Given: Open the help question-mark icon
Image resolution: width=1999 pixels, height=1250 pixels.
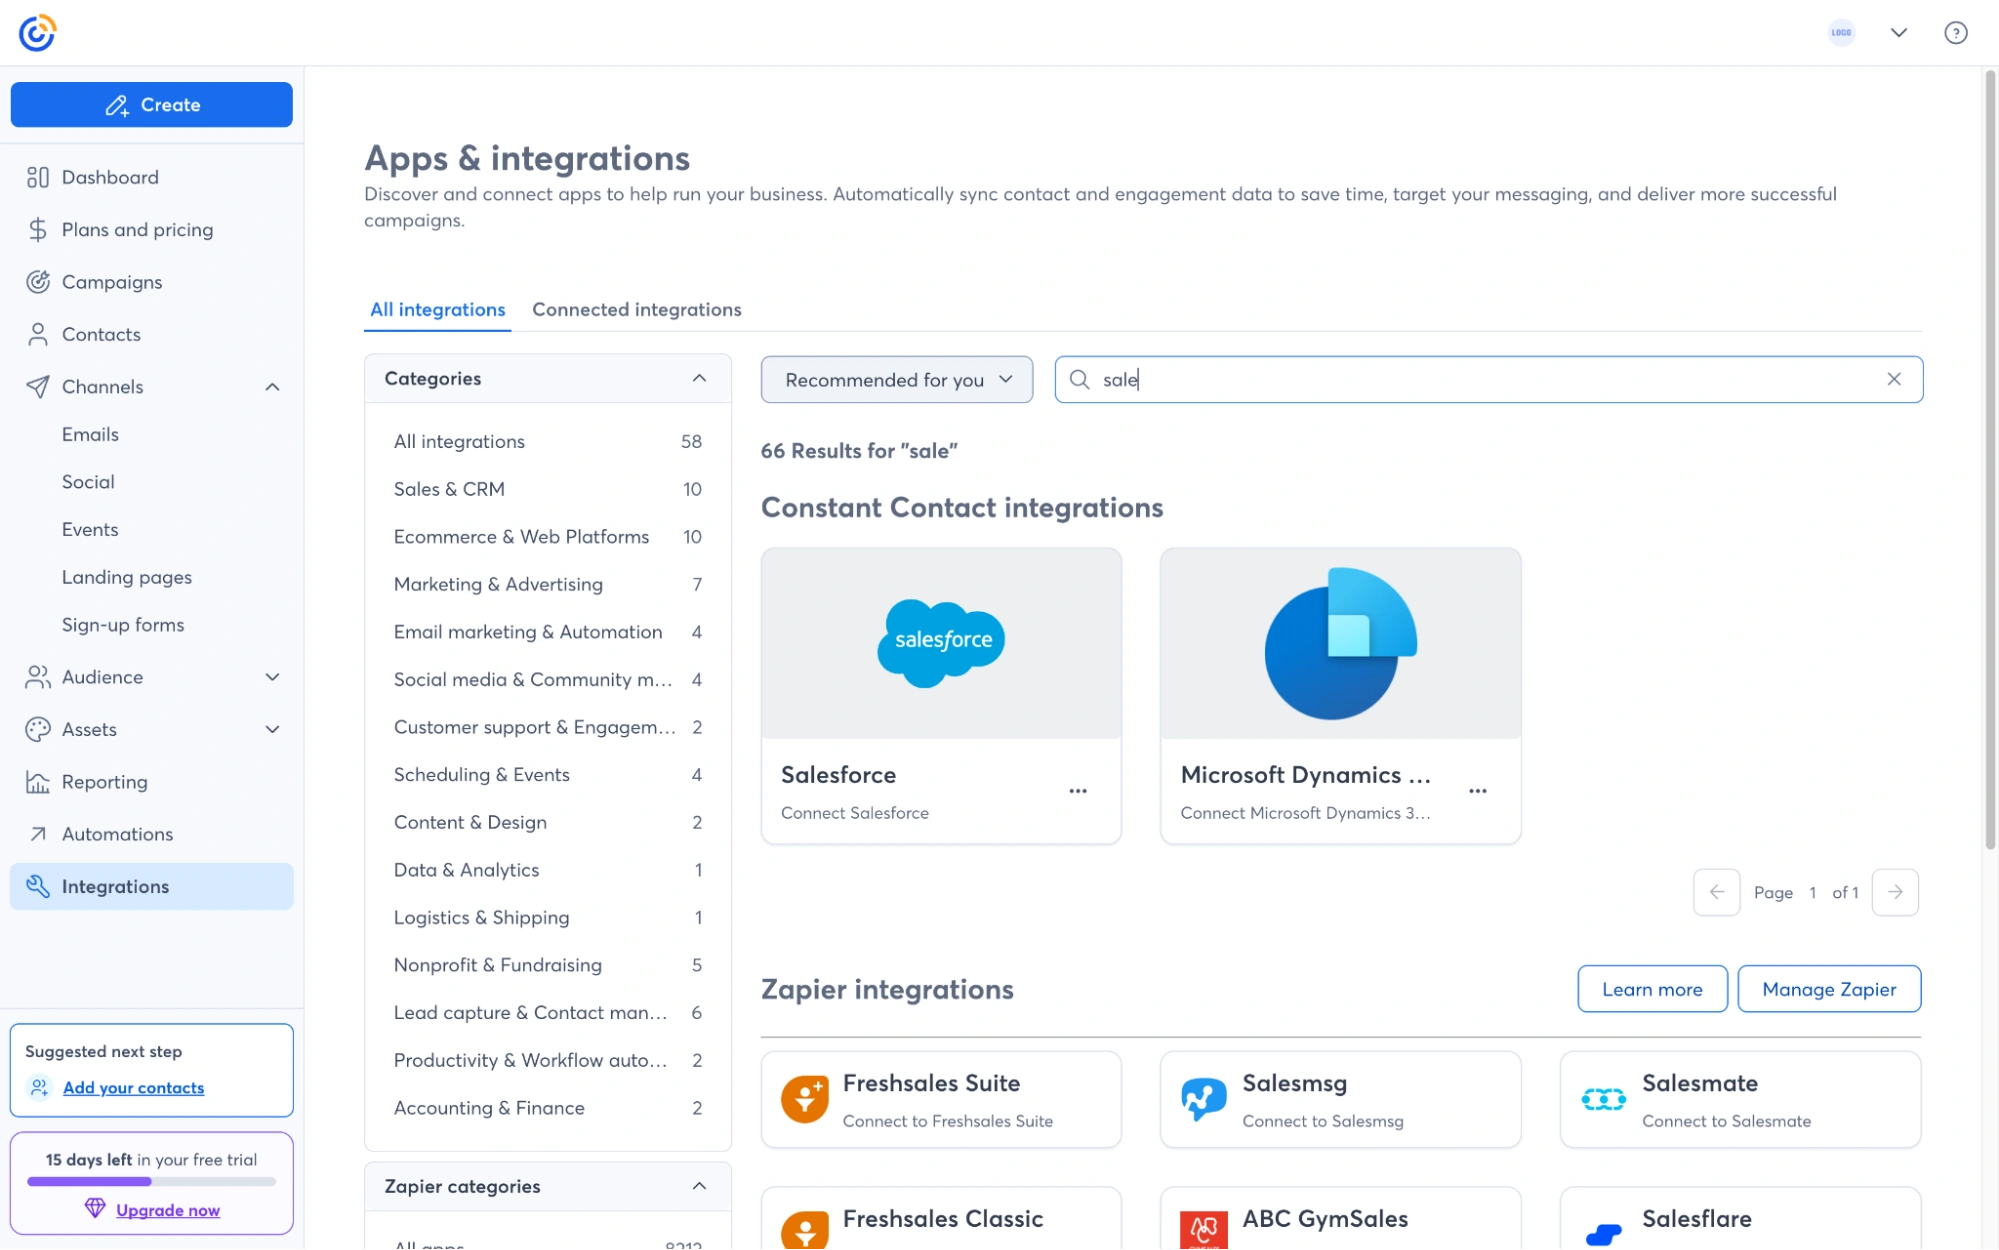Looking at the screenshot, I should [1956, 32].
